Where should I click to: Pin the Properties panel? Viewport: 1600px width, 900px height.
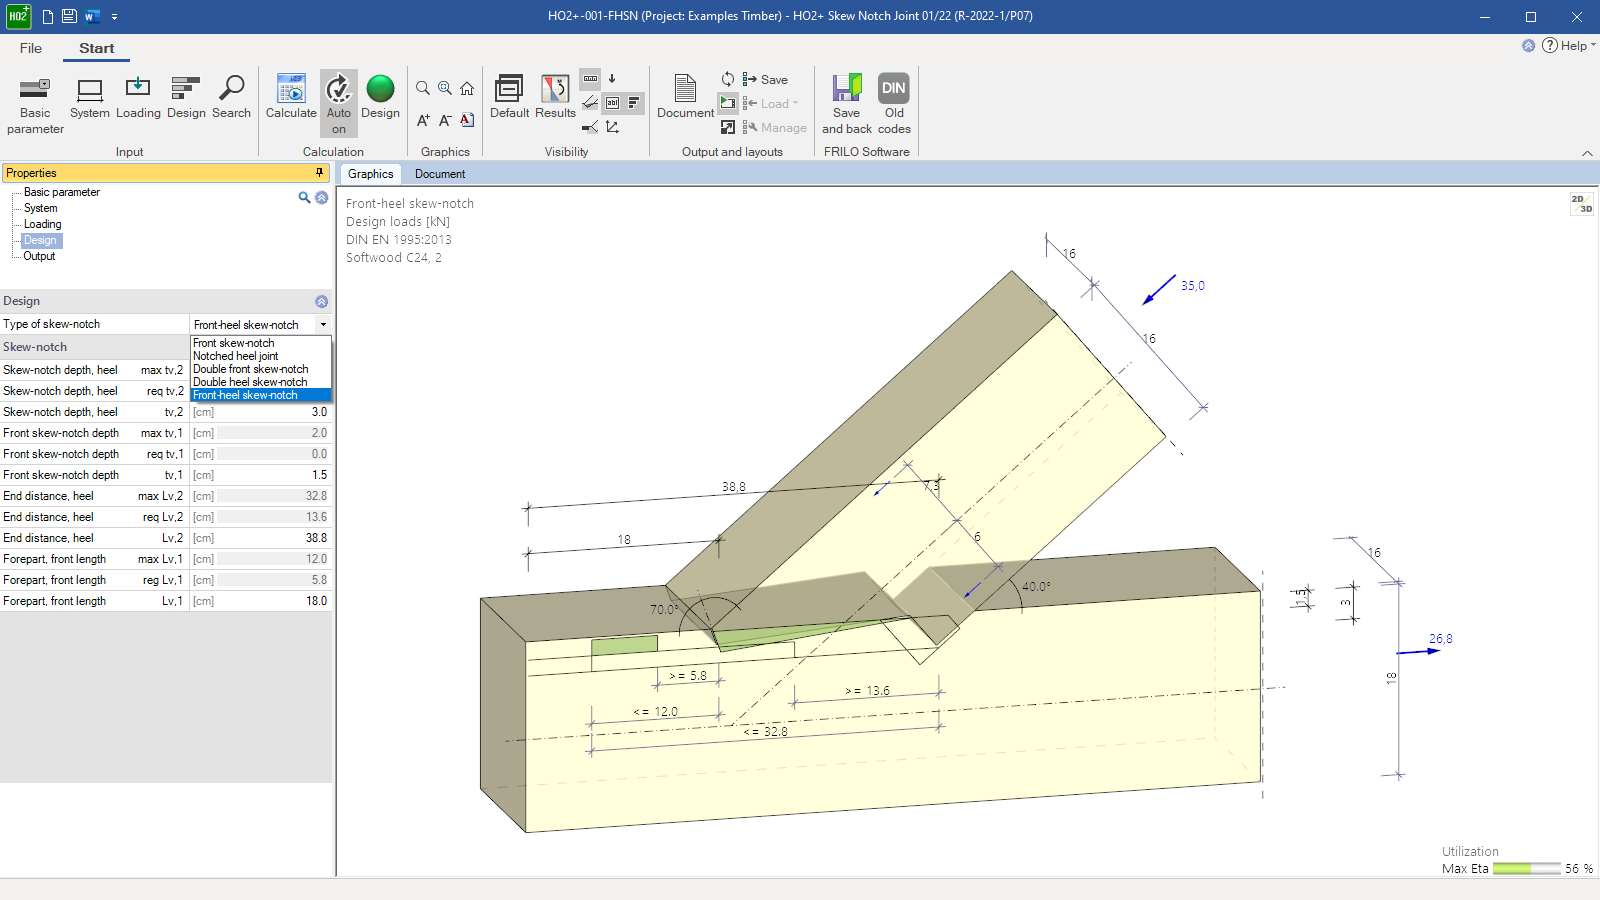coord(320,173)
